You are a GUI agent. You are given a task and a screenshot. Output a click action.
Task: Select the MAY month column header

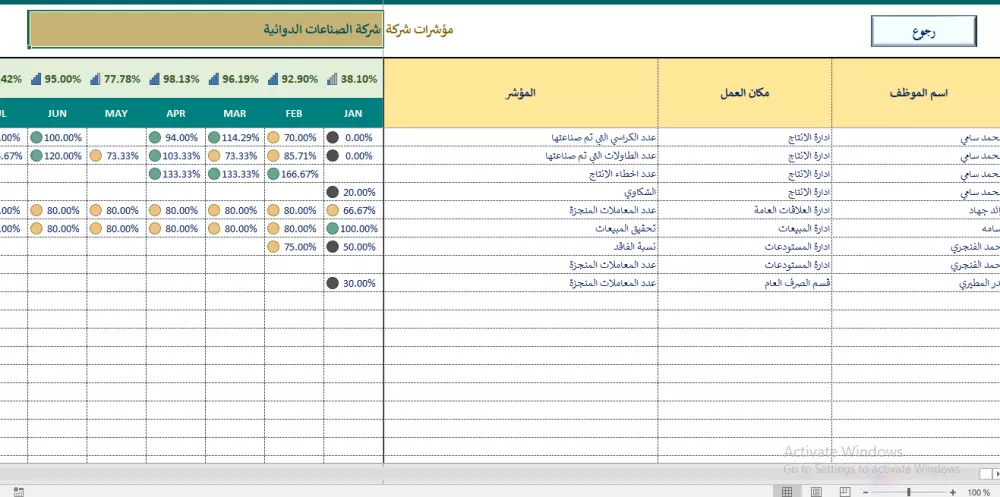point(116,114)
